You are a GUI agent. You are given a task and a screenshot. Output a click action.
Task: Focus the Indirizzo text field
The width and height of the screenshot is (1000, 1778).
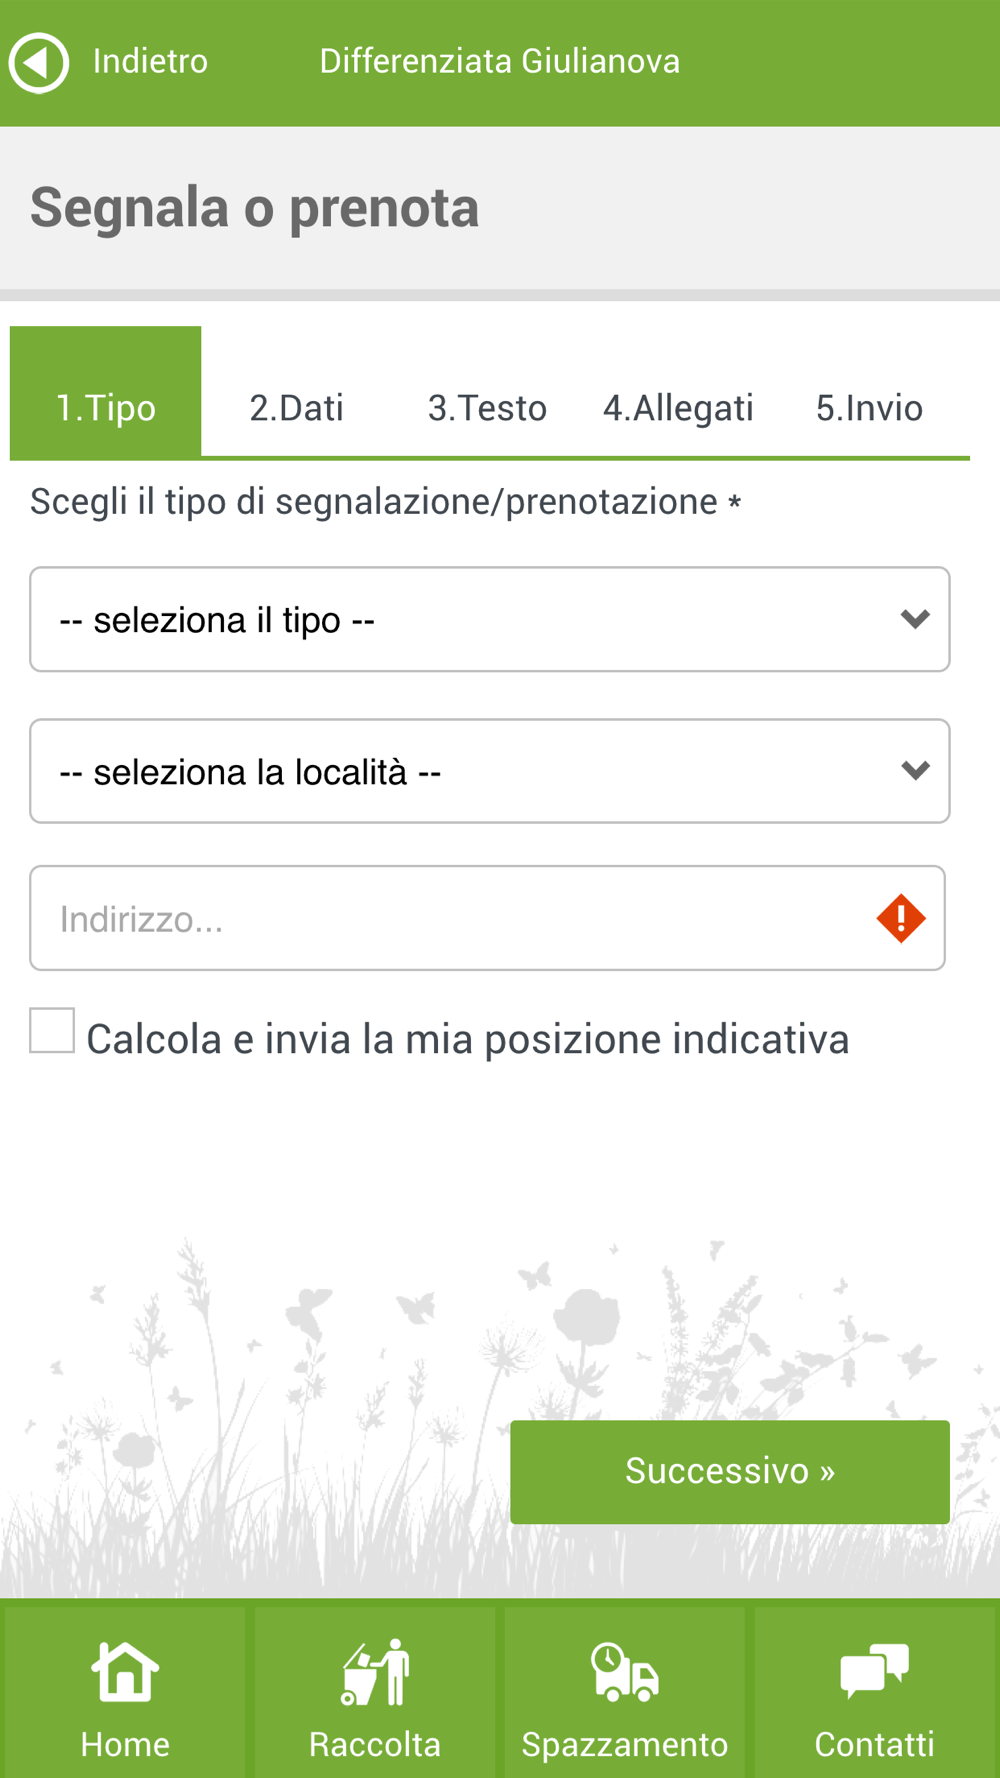(487, 918)
